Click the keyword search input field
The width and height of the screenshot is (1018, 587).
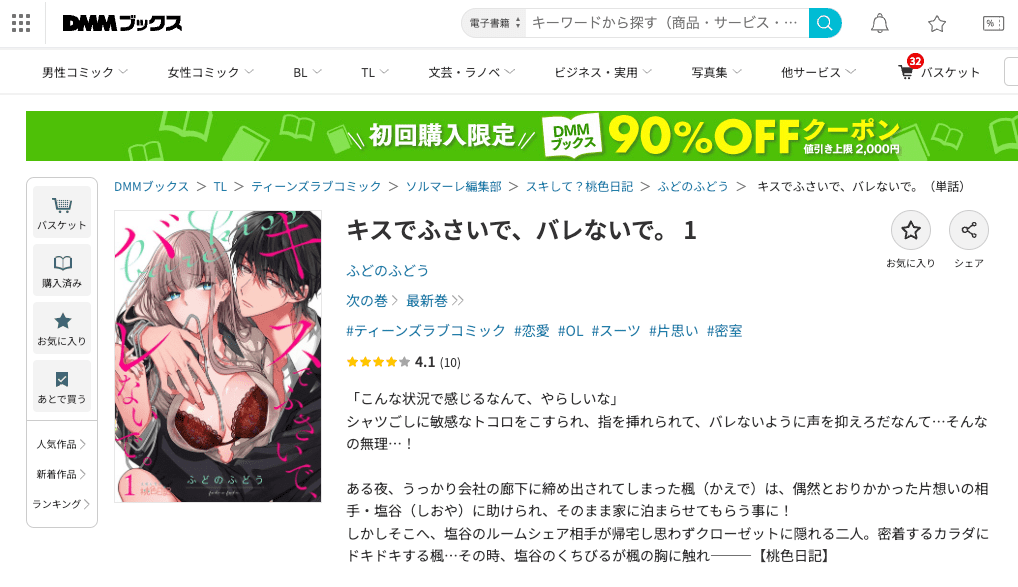pyautogui.click(x=667, y=23)
